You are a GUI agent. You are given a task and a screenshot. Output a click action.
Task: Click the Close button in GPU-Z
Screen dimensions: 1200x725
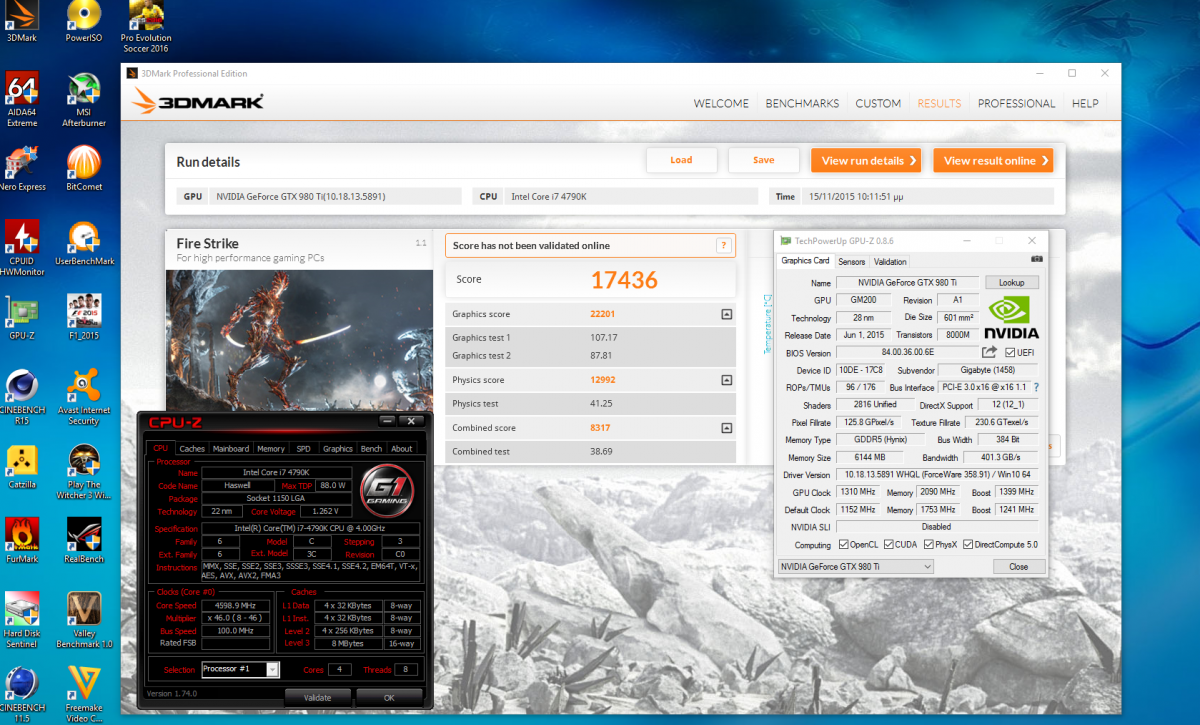[1018, 566]
